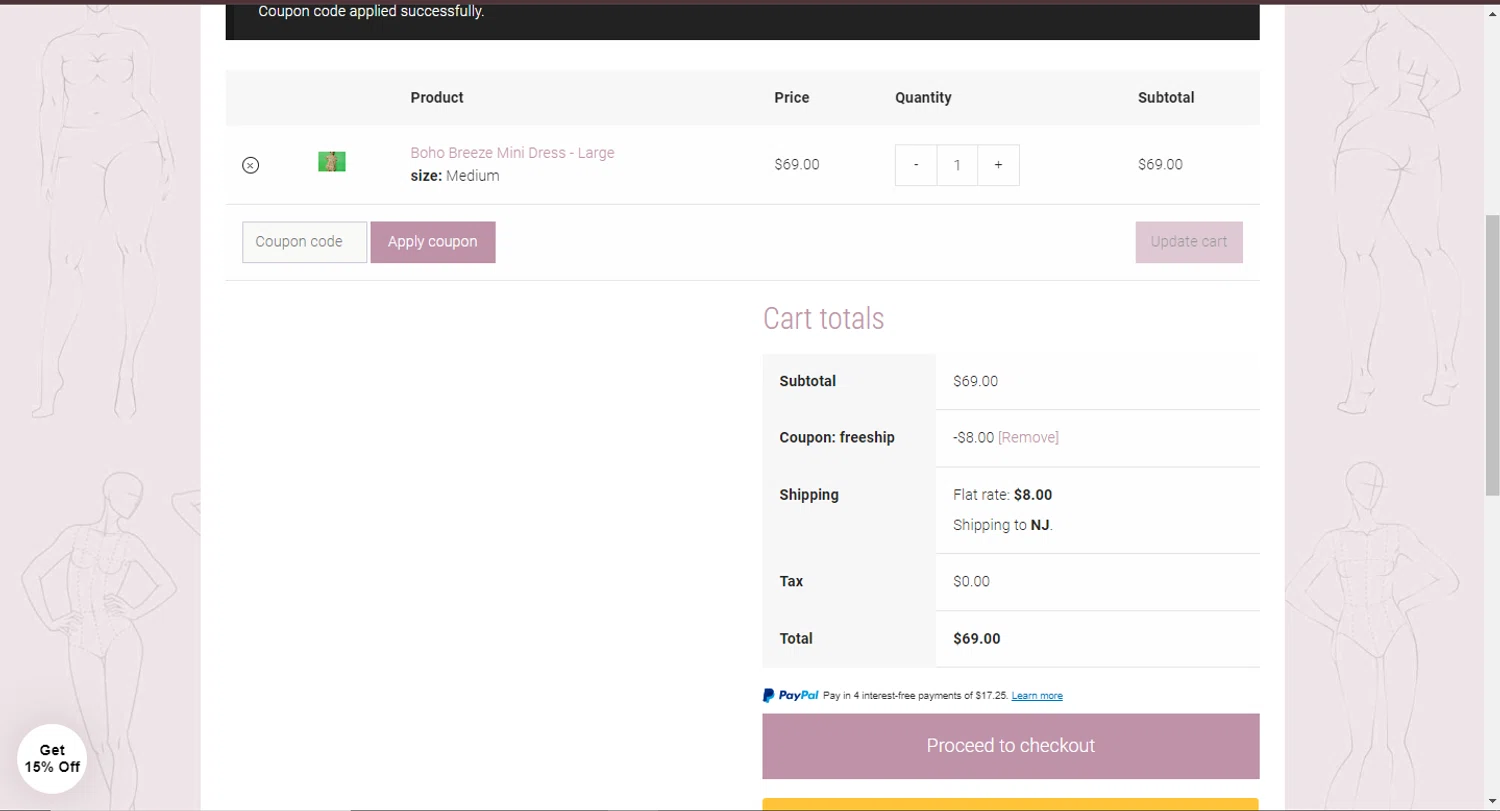
Task: Click the Cart totals heading
Action: 823,319
